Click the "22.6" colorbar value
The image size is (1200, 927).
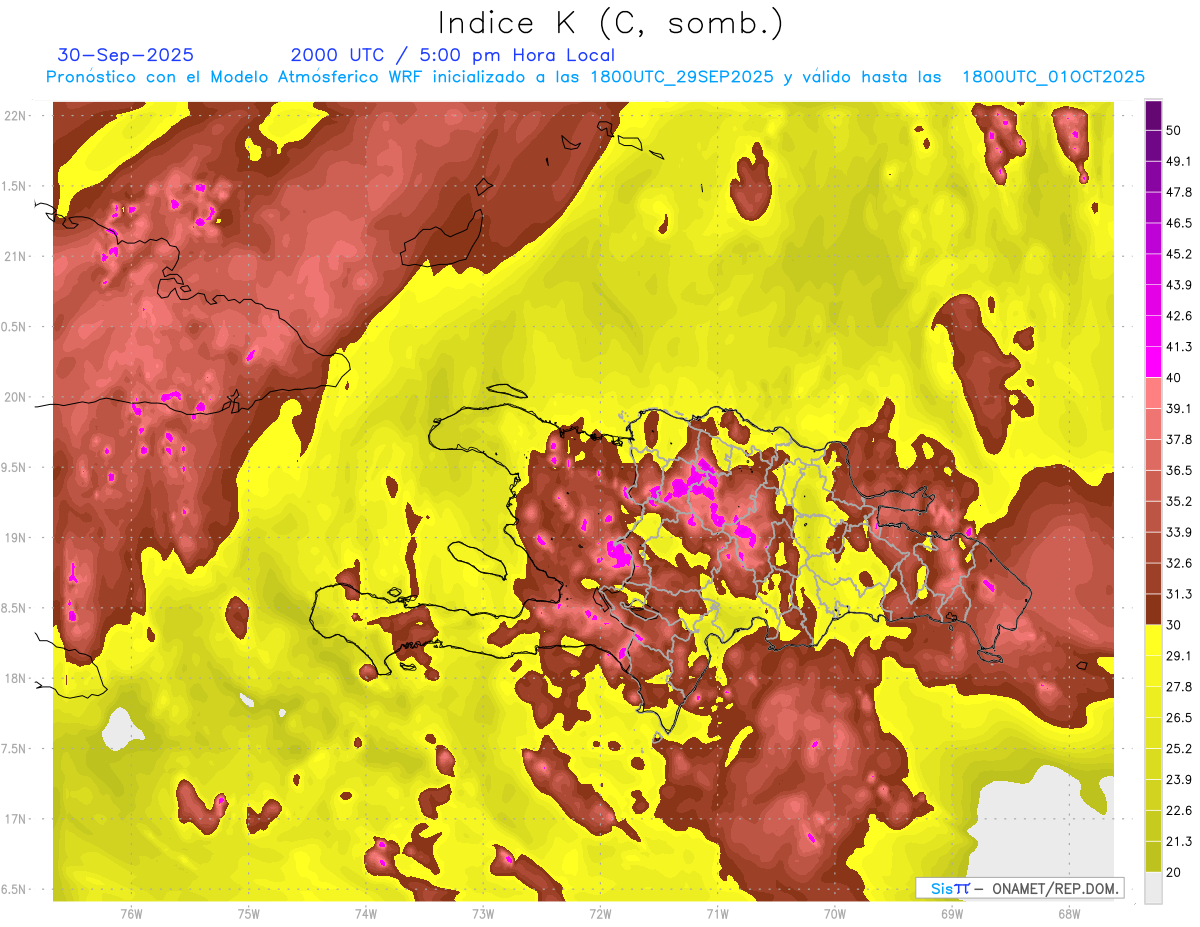point(1180,810)
